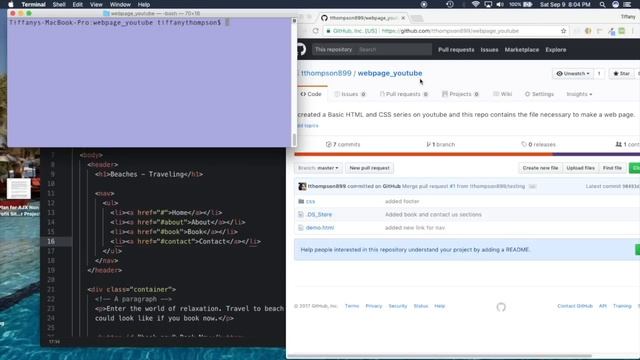View the 1 branch link
The image size is (640, 360).
click(x=440, y=144)
